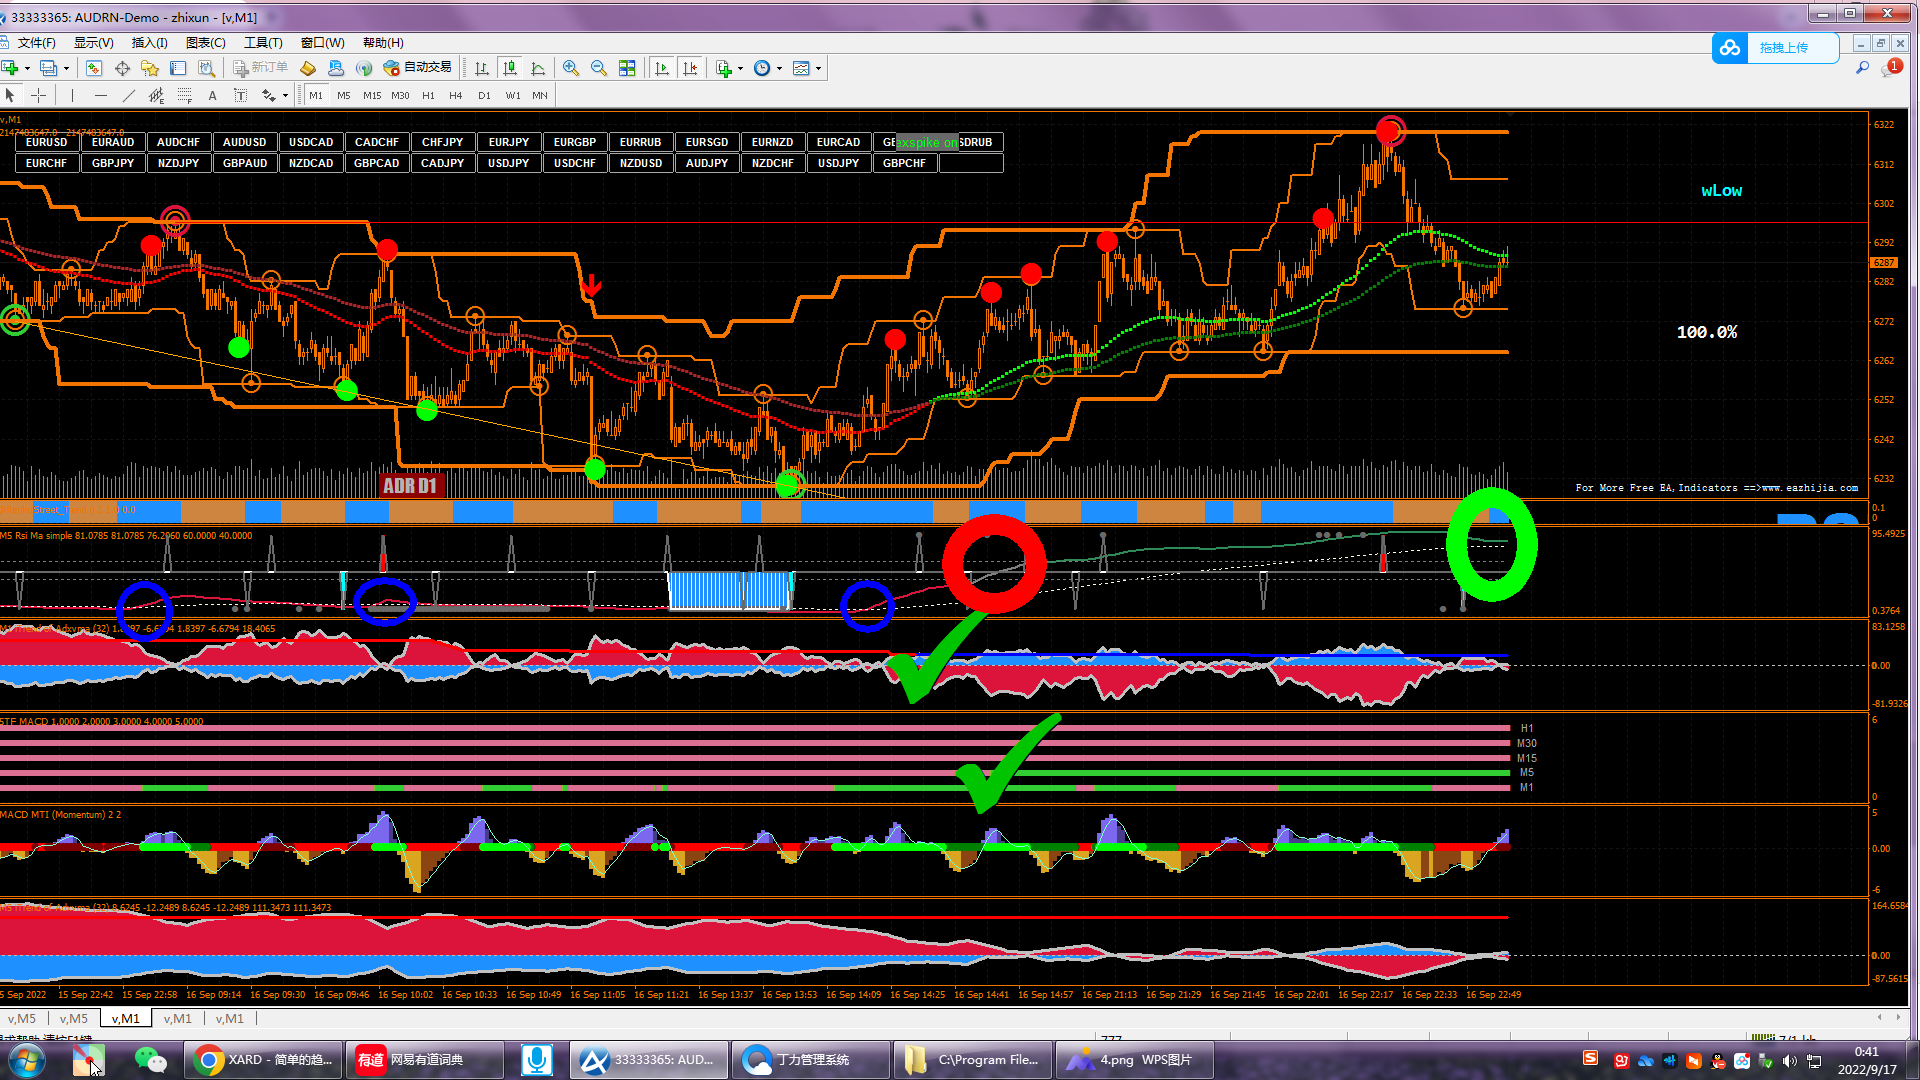Toggle the chart shift button
The height and width of the screenshot is (1080, 1920).
coord(690,68)
